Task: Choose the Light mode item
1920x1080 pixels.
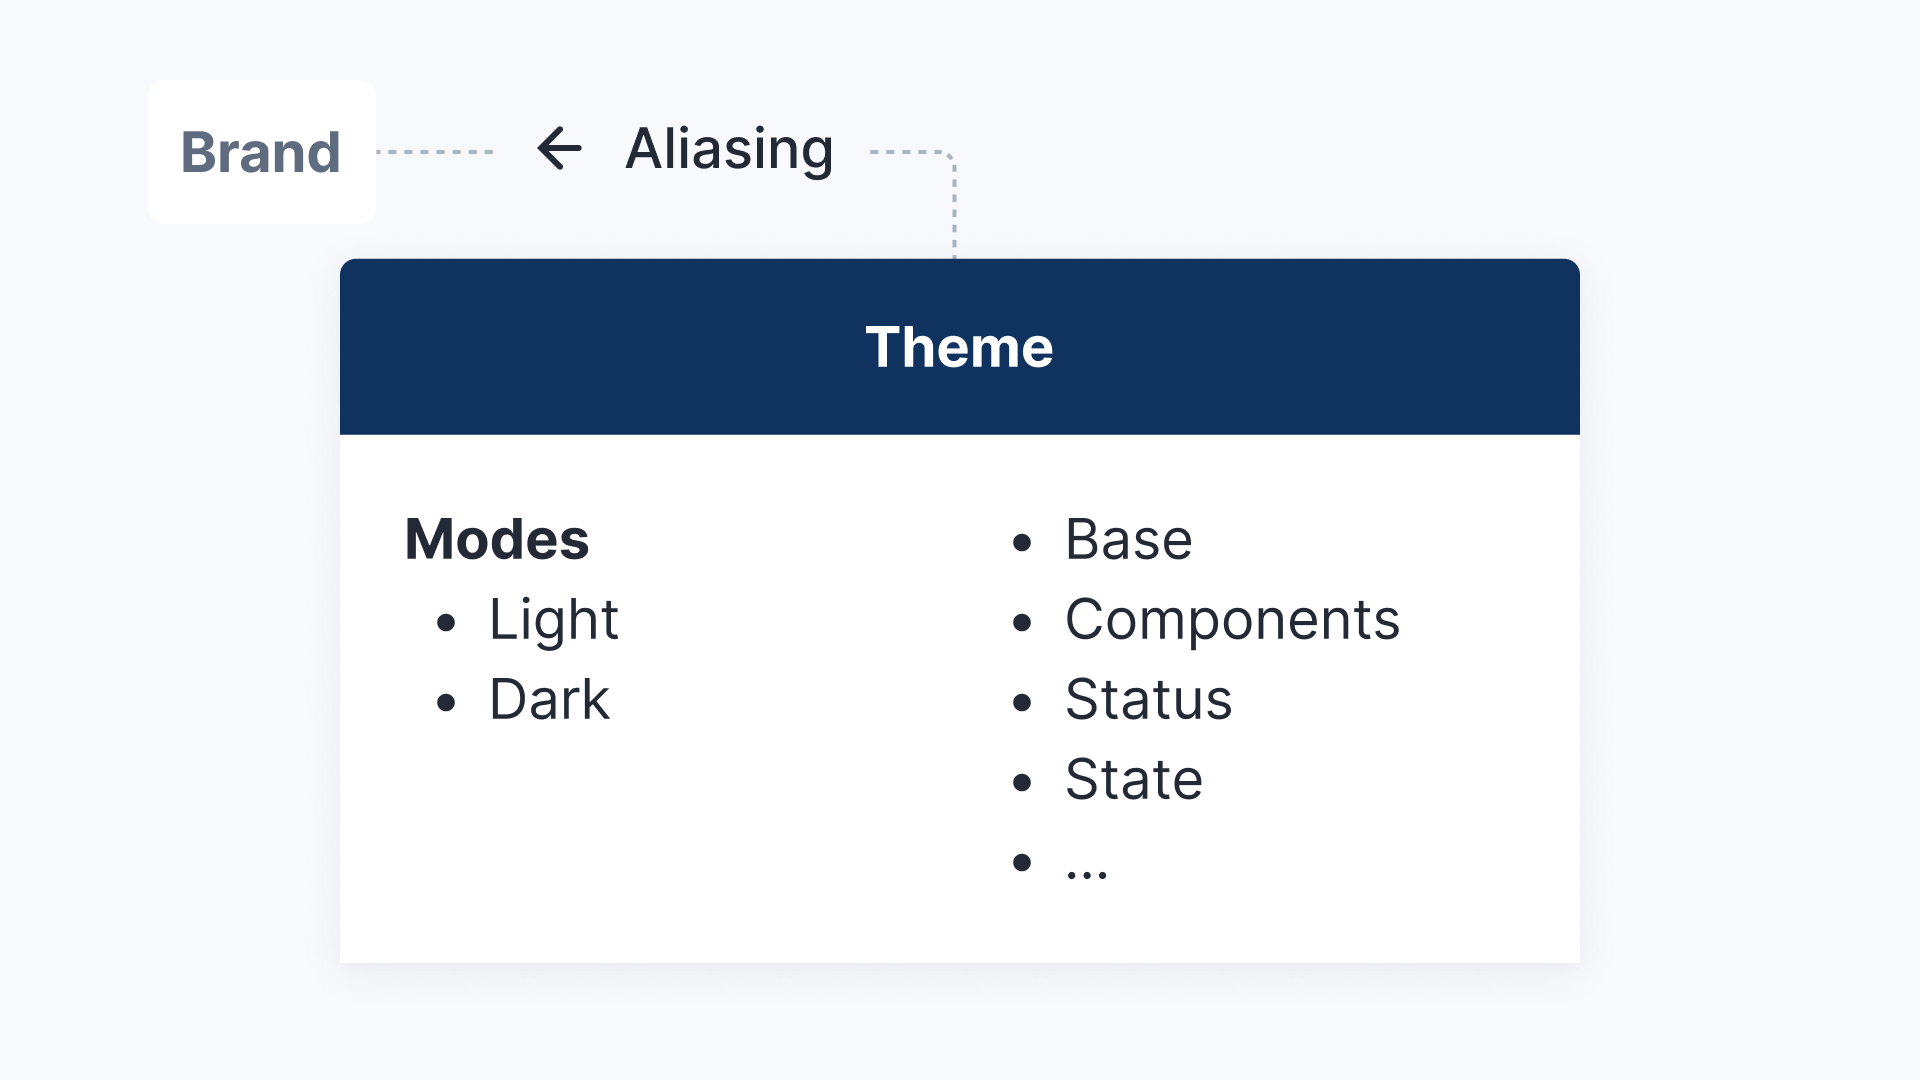Action: pos(553,620)
